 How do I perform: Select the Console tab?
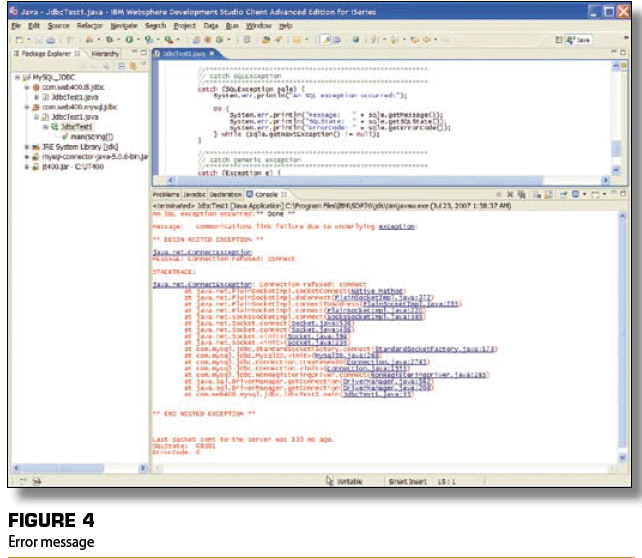266,194
